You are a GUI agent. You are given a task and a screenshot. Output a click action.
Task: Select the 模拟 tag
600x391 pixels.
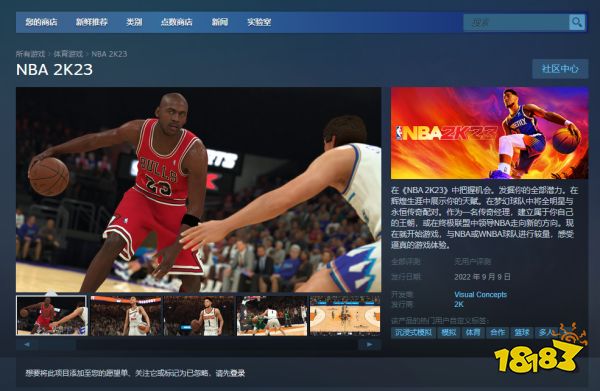point(448,333)
